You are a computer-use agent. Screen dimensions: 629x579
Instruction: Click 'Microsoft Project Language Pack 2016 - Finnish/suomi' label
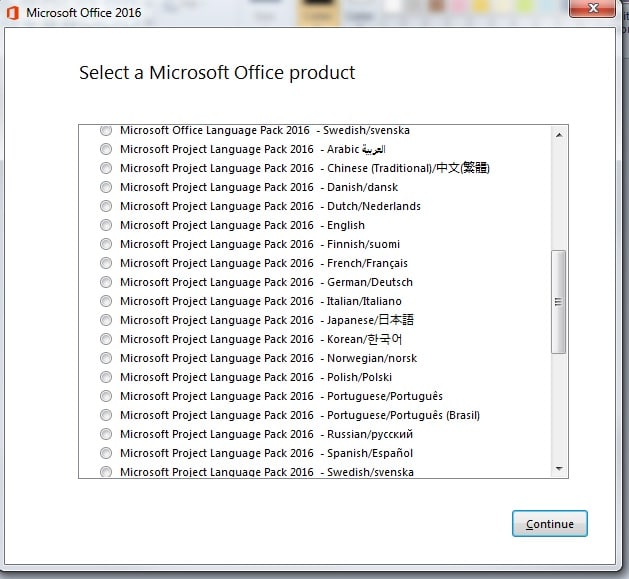click(x=260, y=244)
